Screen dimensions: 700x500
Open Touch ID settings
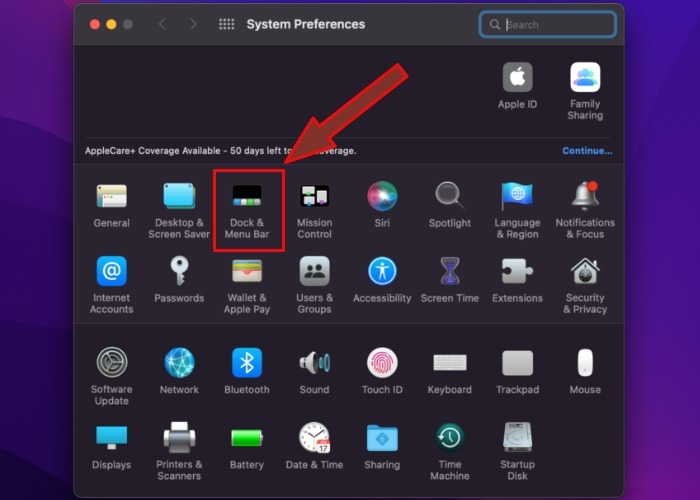click(382, 363)
